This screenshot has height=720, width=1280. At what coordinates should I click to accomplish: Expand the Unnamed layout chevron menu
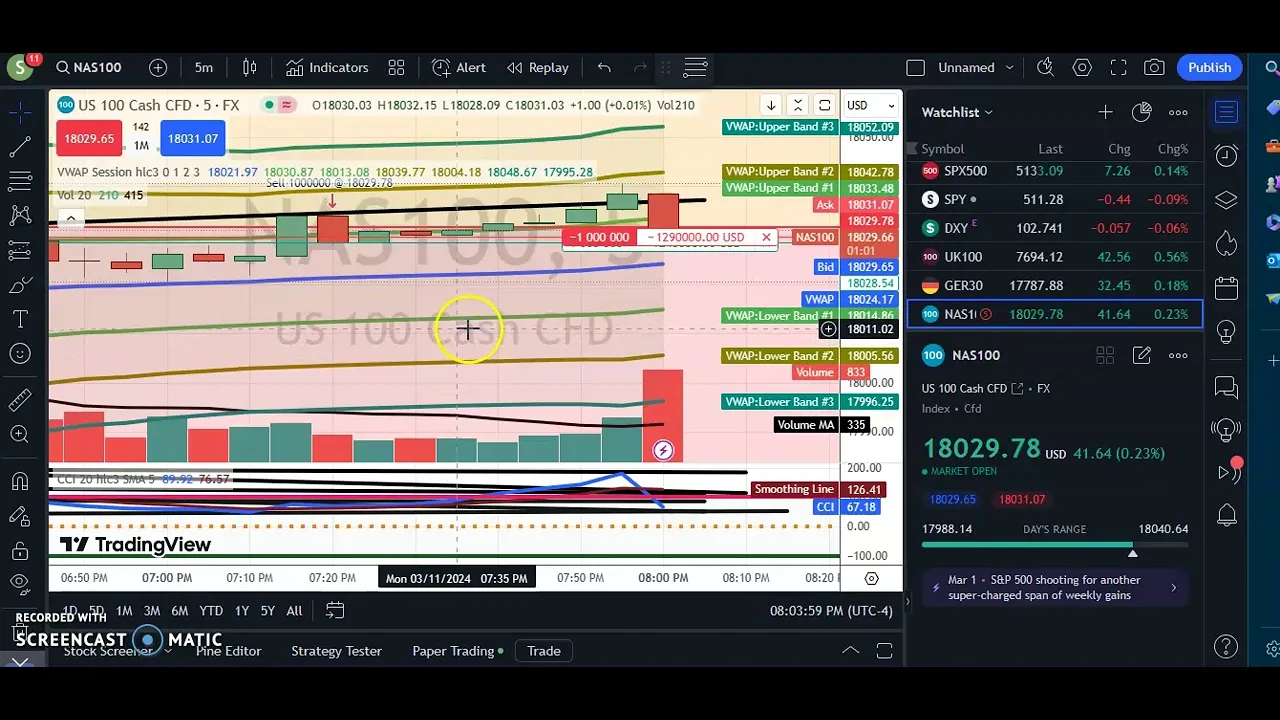pyautogui.click(x=1009, y=68)
